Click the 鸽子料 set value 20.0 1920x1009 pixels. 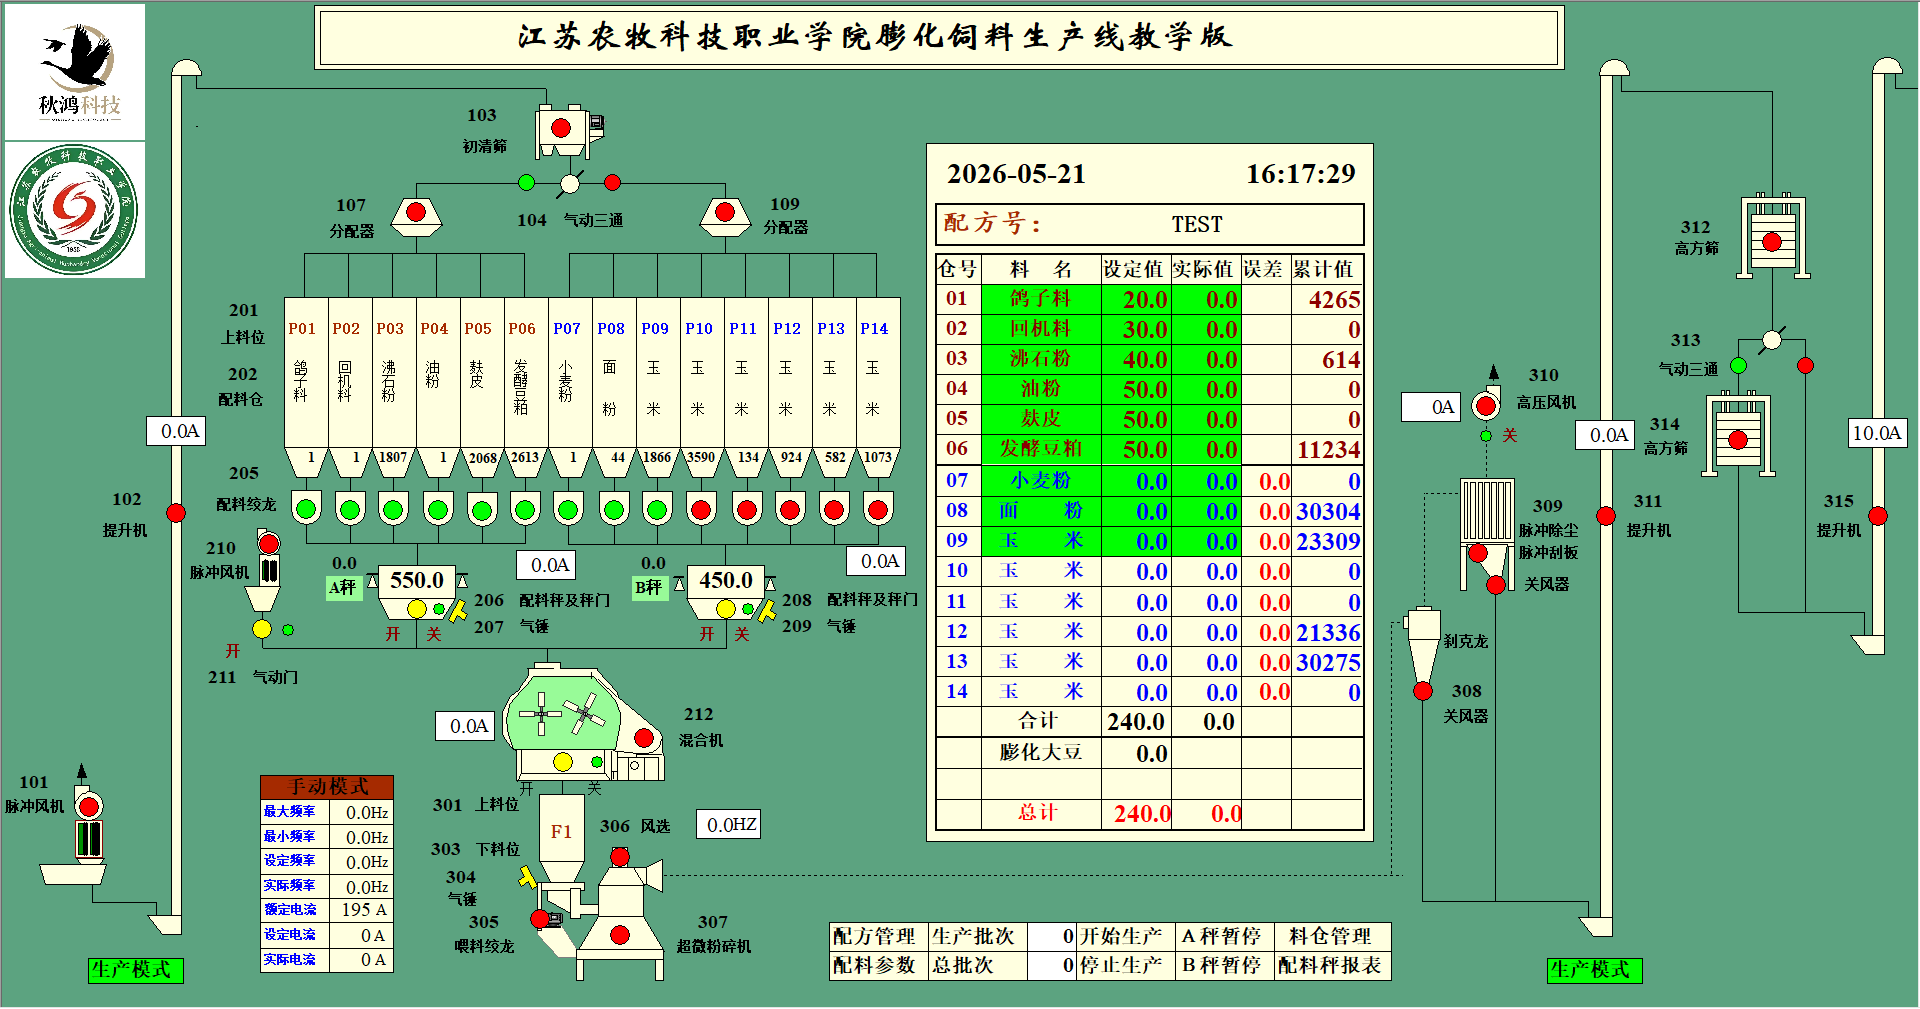coord(1136,299)
